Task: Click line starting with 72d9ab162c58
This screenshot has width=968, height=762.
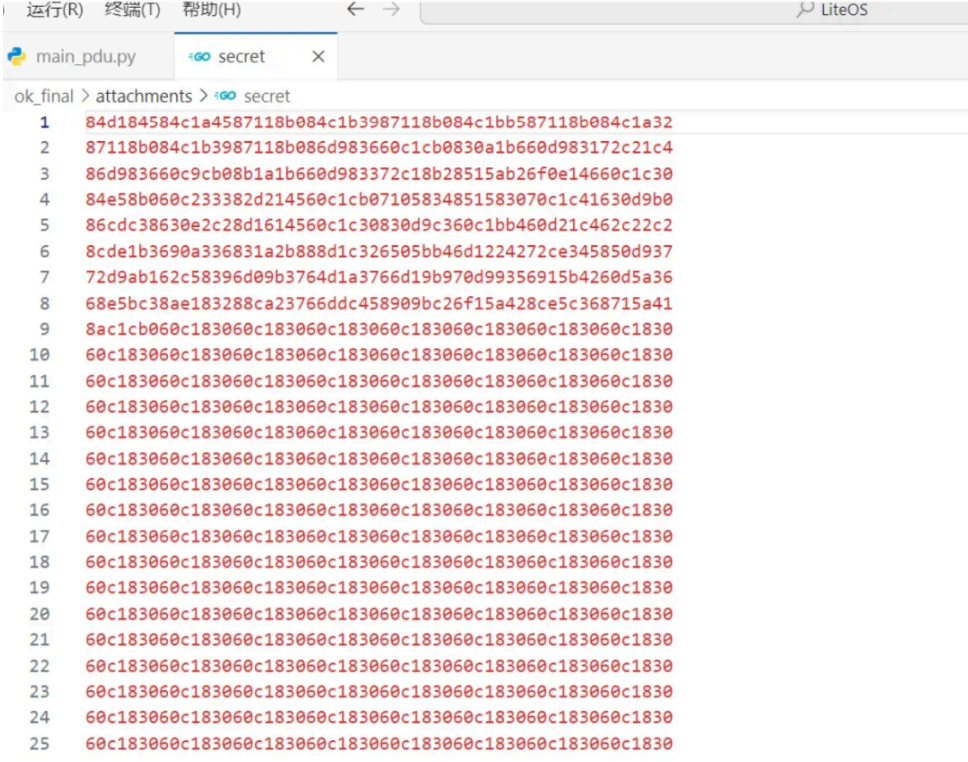Action: coord(379,277)
